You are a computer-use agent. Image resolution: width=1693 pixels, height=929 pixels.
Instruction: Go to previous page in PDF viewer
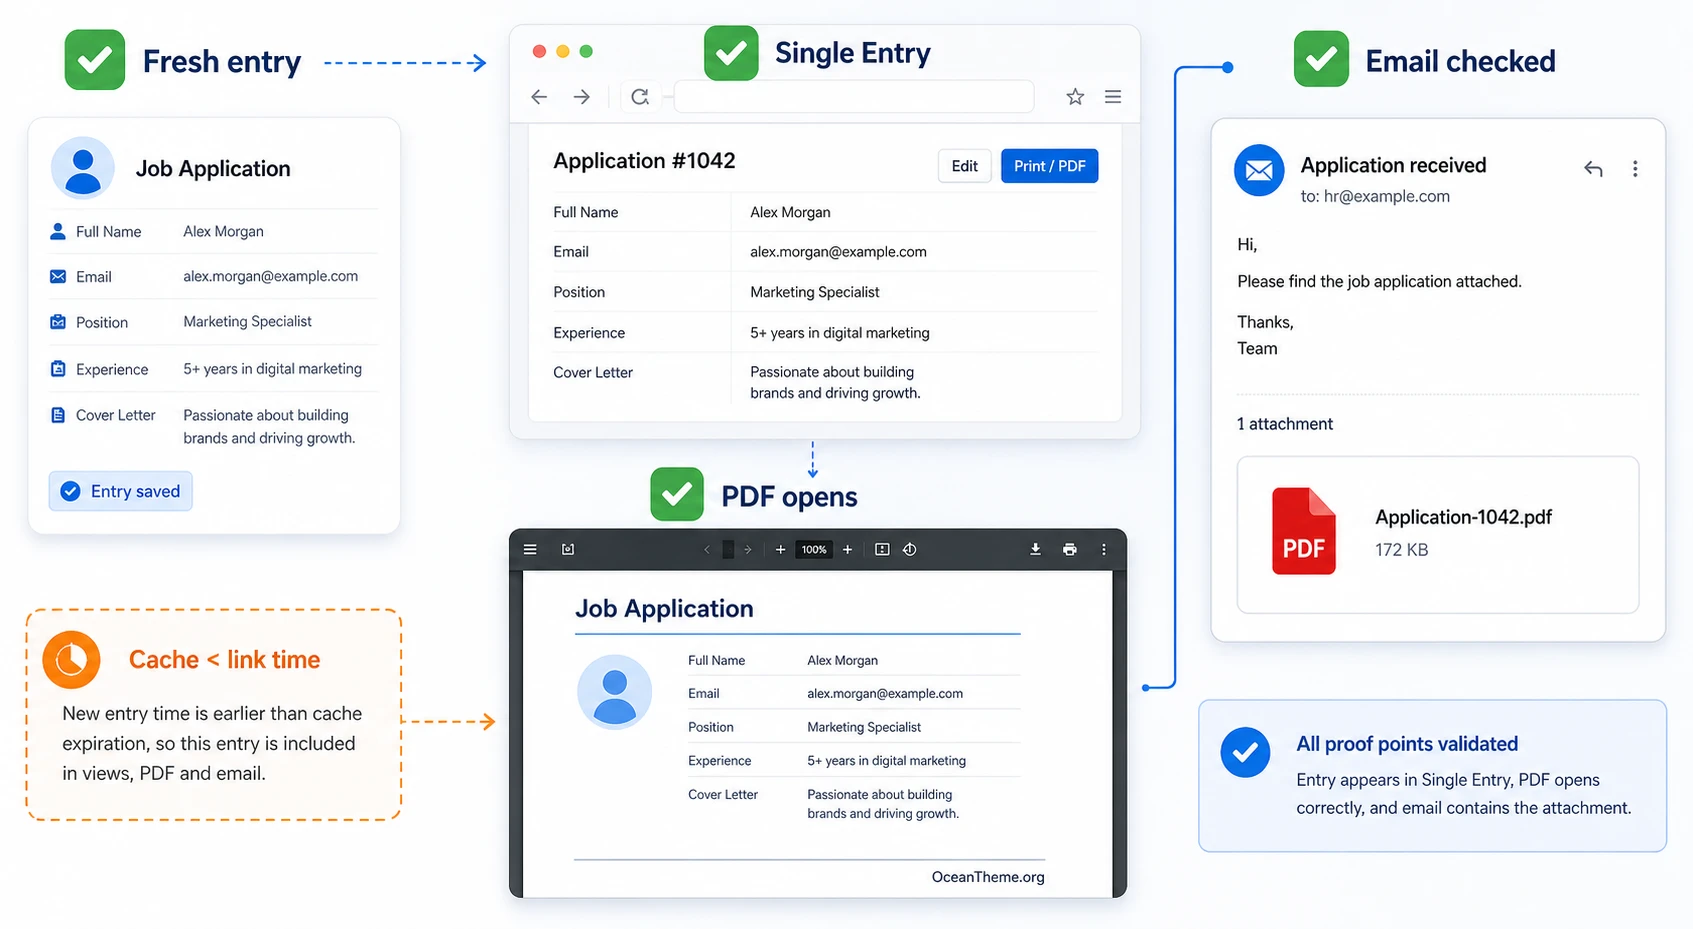[x=707, y=549]
